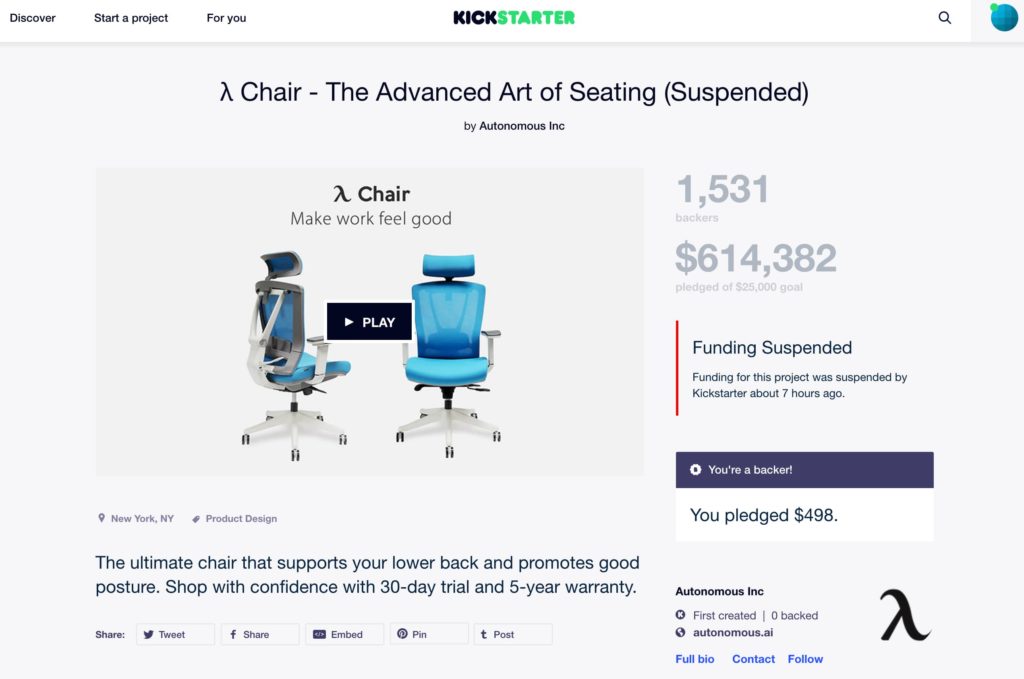The image size is (1024, 679).
Task: Open search with the magnifying glass icon
Action: (x=944, y=17)
